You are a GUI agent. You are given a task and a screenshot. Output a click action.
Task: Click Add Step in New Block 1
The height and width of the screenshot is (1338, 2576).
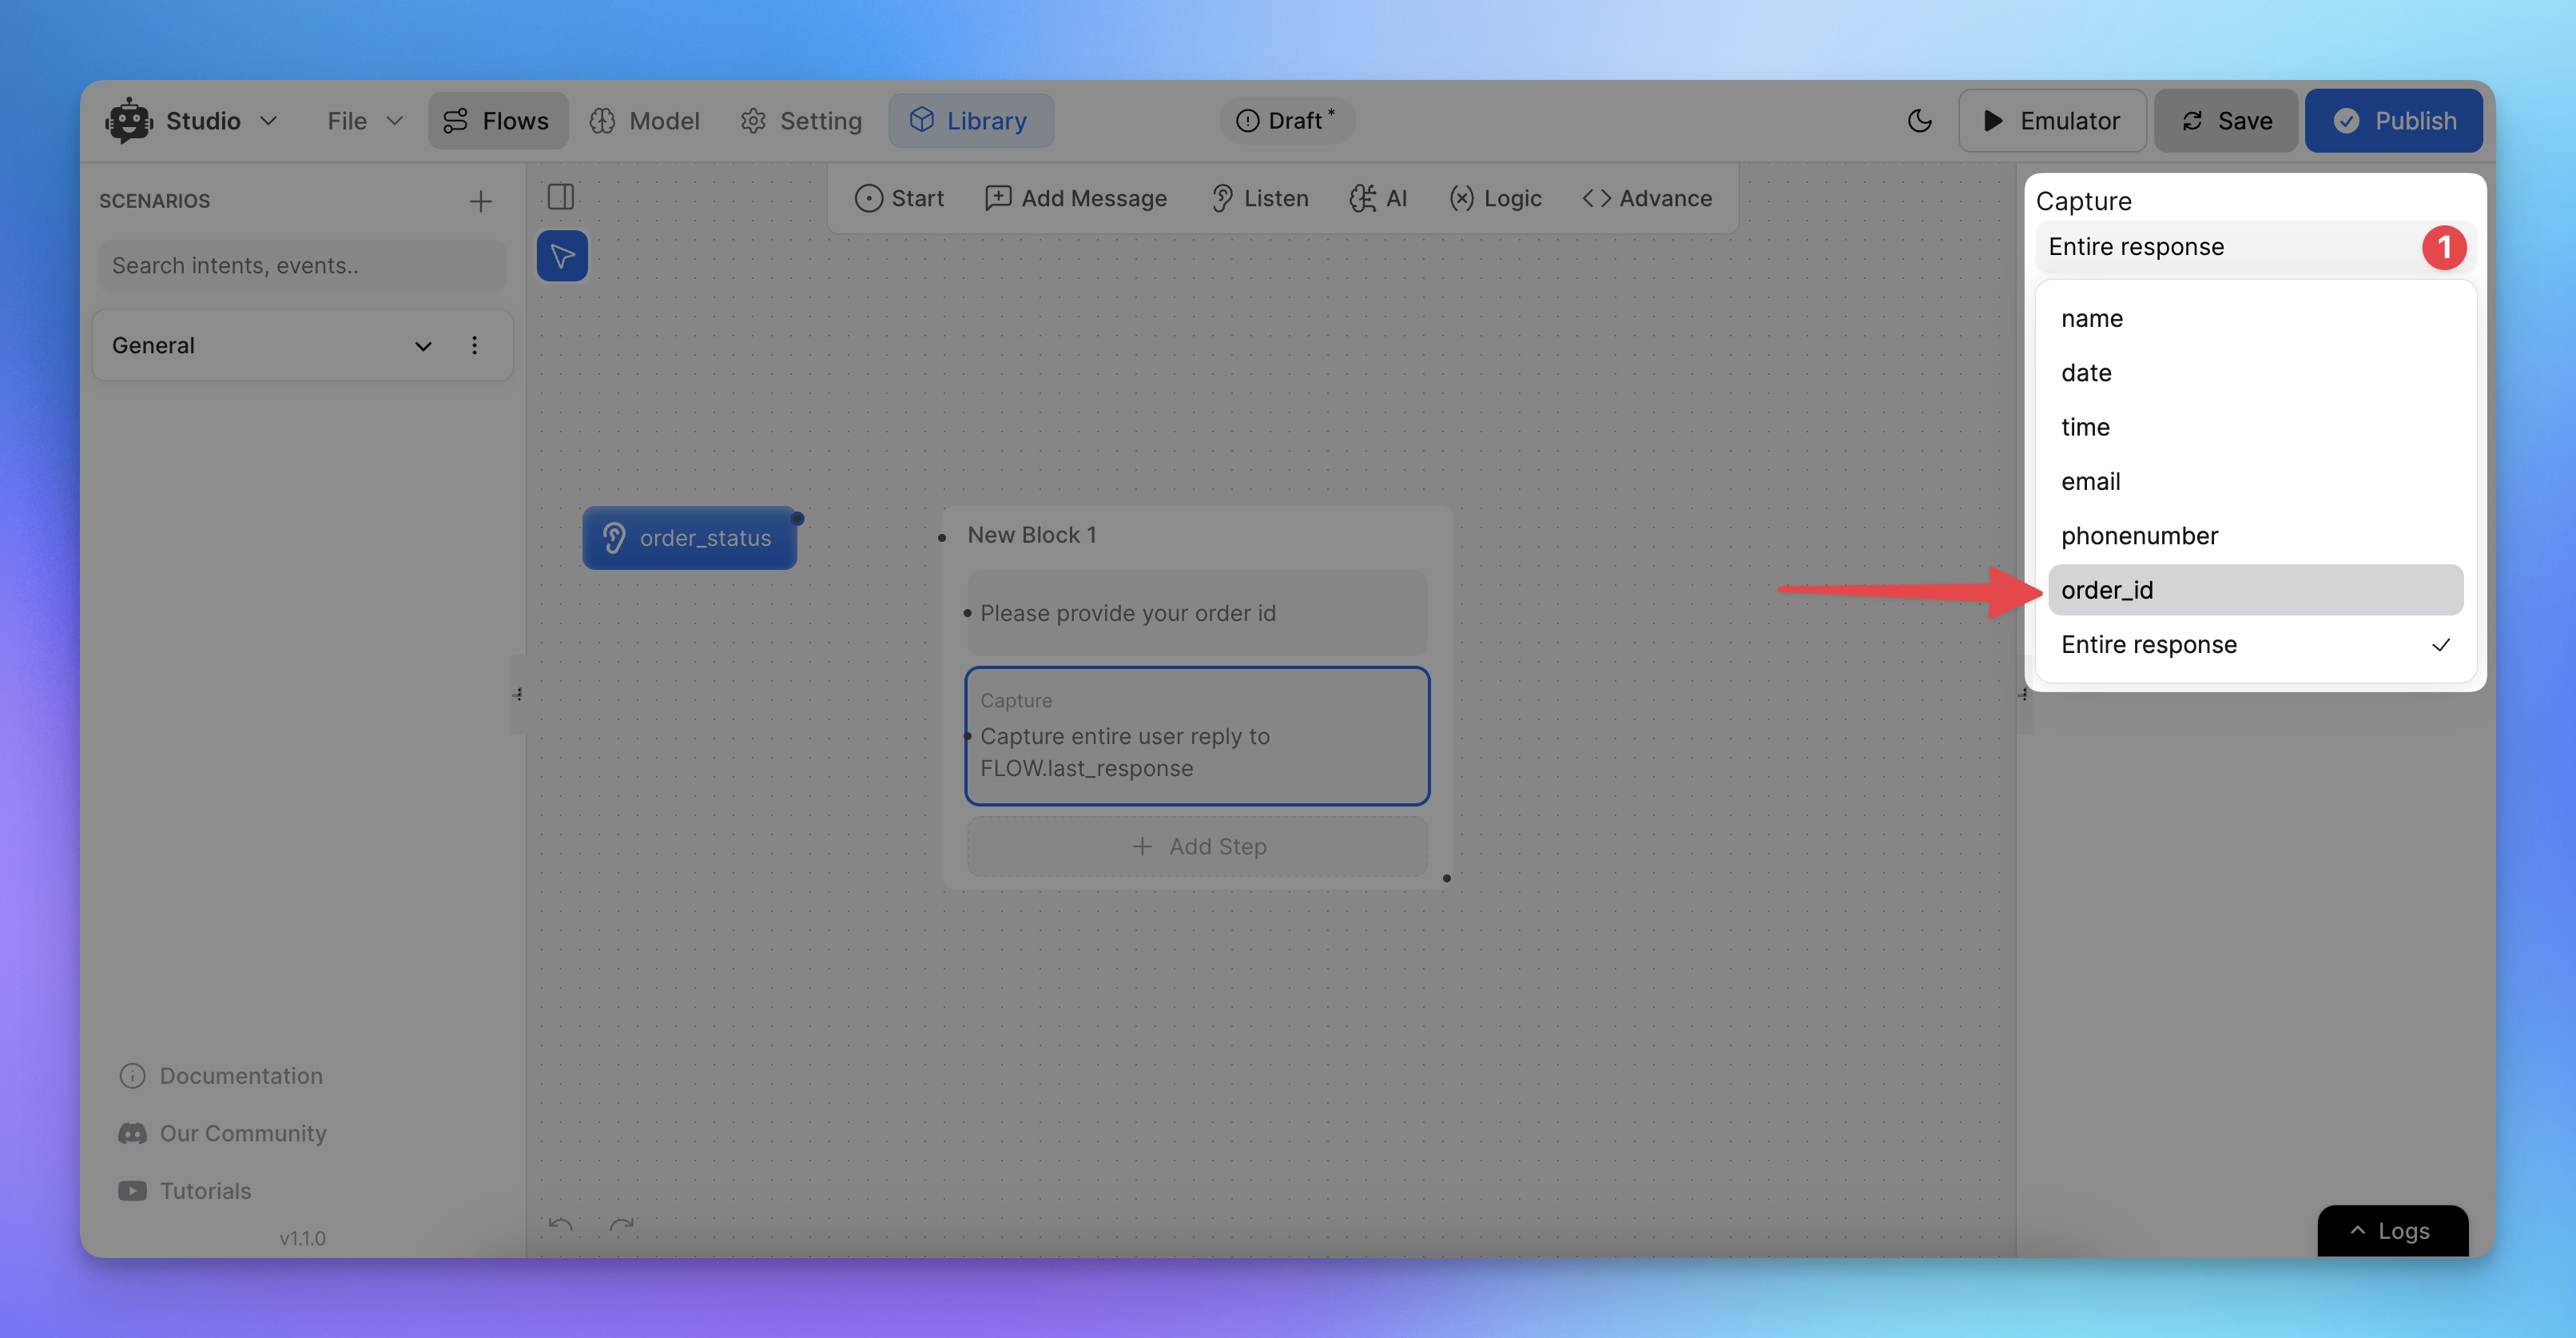pyautogui.click(x=1197, y=846)
